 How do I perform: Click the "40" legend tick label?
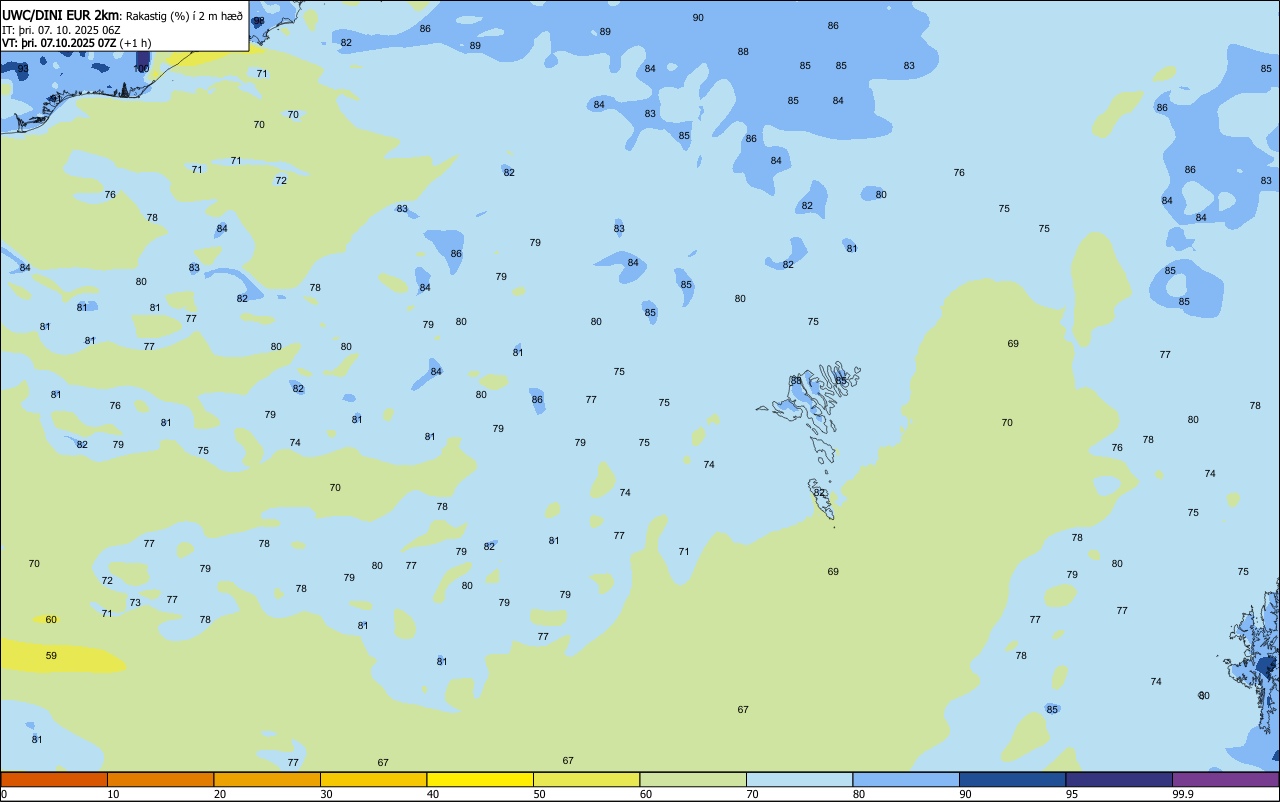(x=432, y=794)
